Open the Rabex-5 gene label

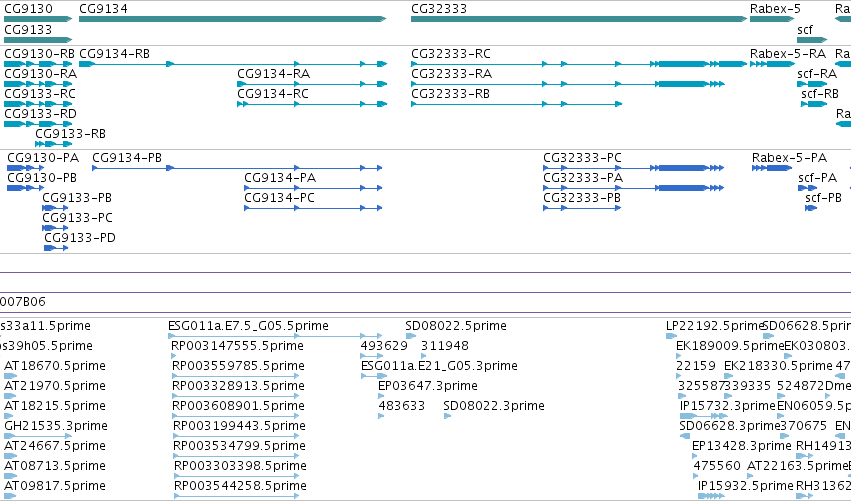pos(775,9)
